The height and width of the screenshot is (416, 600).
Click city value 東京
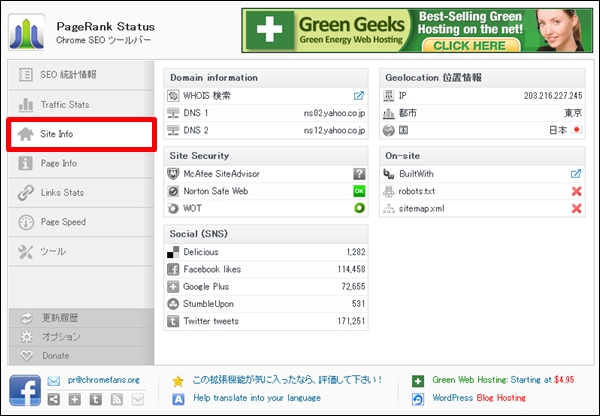[573, 113]
